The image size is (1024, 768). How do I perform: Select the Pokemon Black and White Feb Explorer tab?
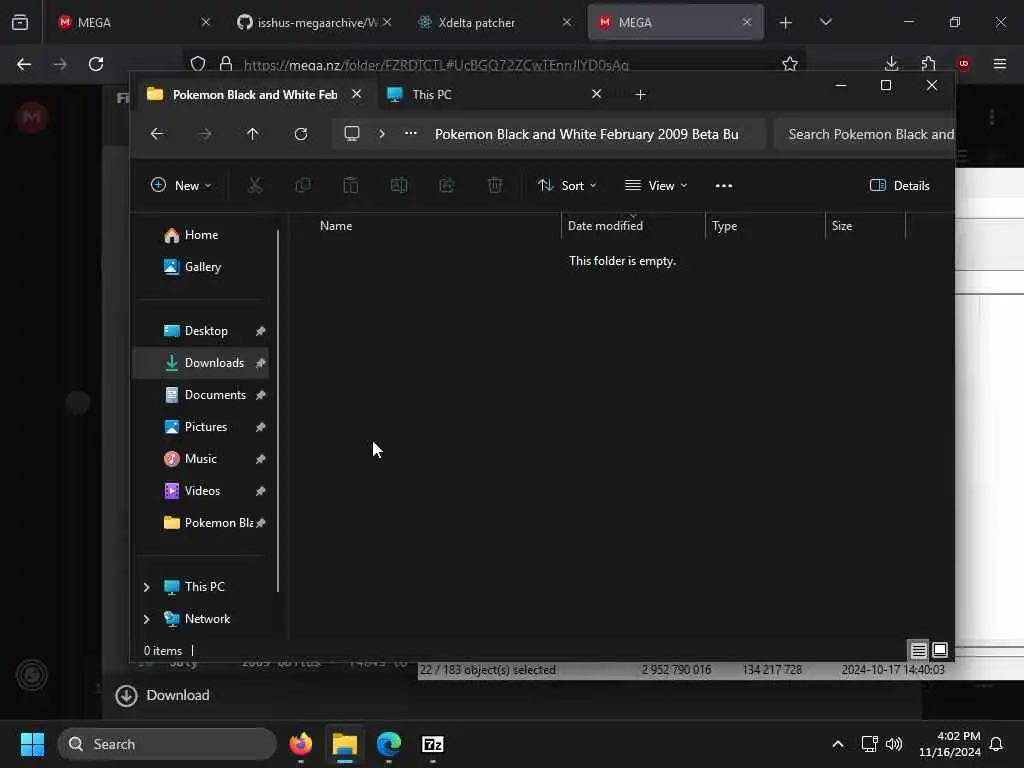[x=254, y=95]
